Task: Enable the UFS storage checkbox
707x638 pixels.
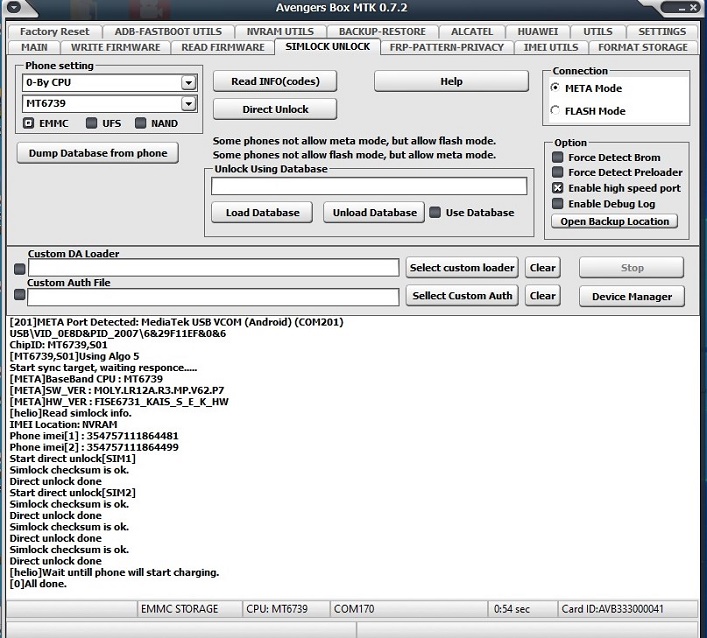Action: 92,123
